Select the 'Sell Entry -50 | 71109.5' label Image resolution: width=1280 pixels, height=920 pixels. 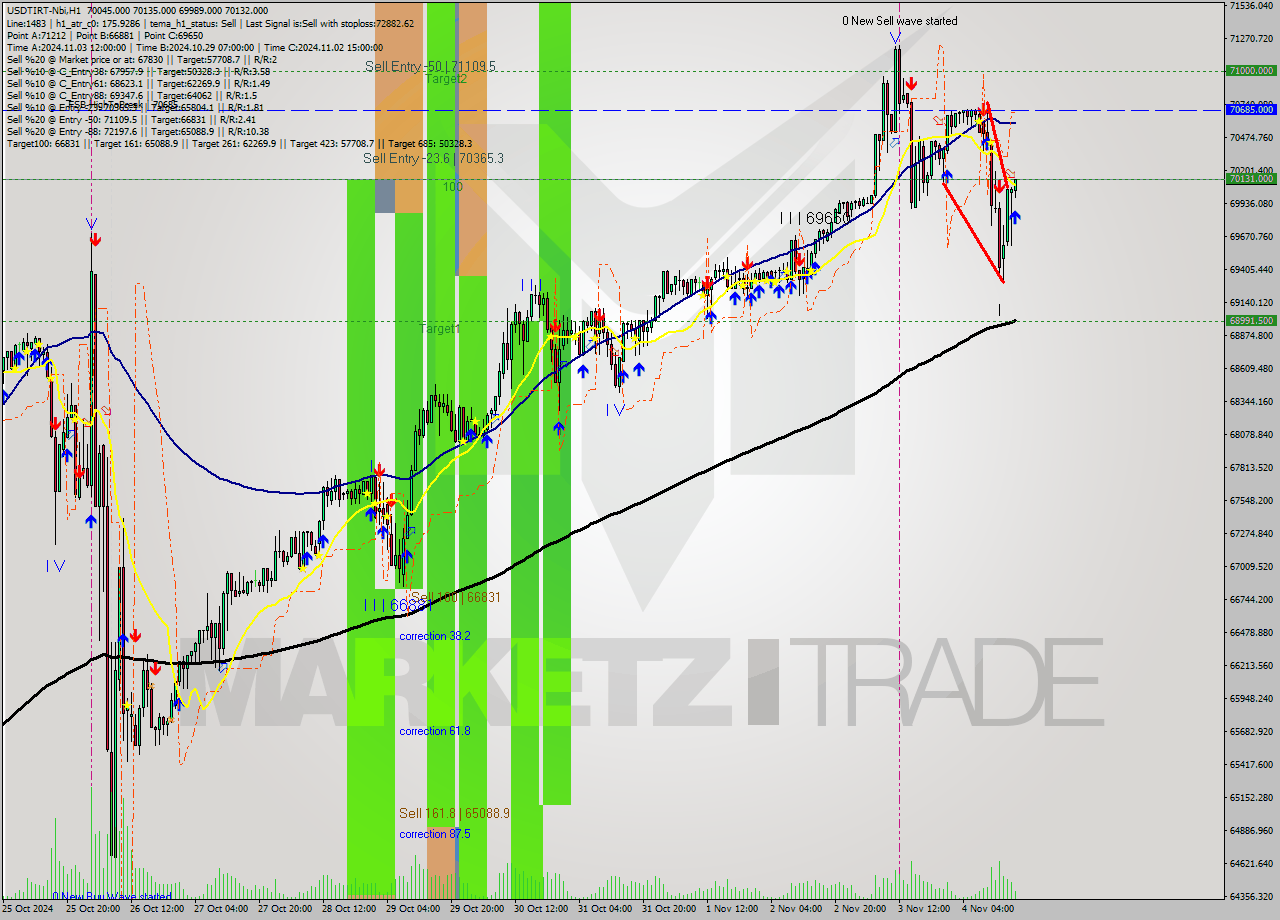coord(430,66)
